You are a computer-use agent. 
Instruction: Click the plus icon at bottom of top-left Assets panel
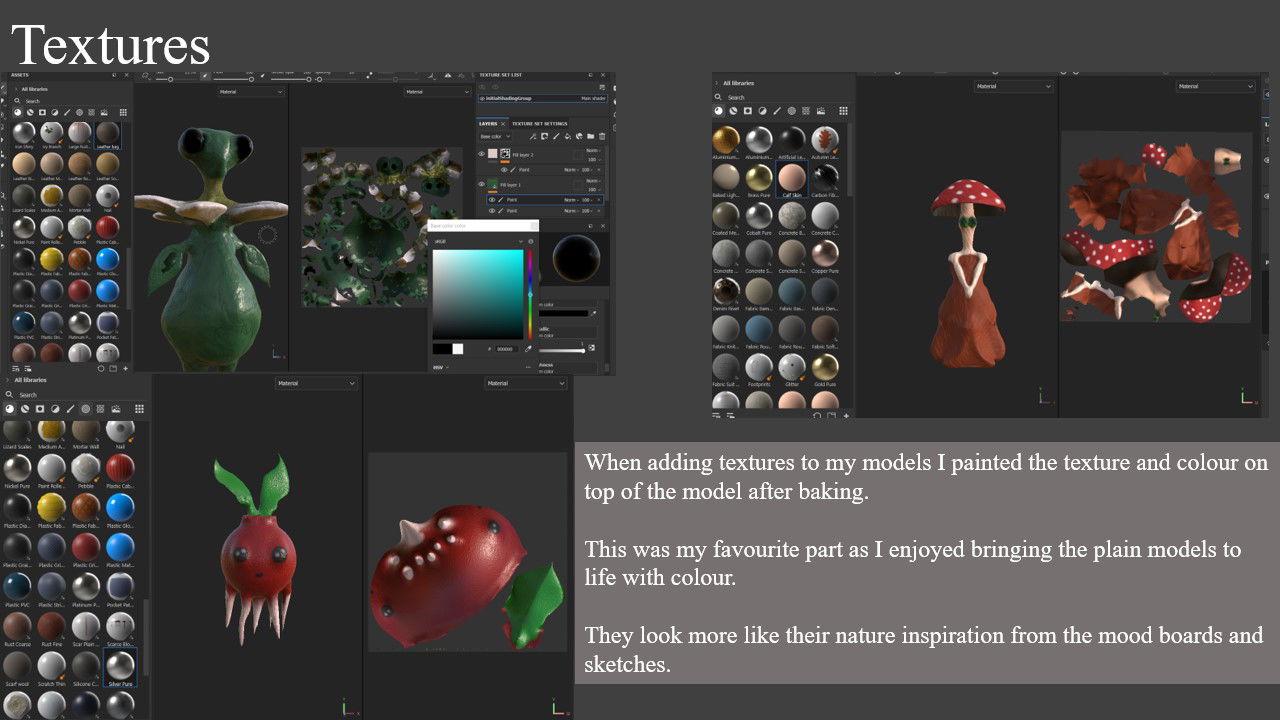pos(126,368)
